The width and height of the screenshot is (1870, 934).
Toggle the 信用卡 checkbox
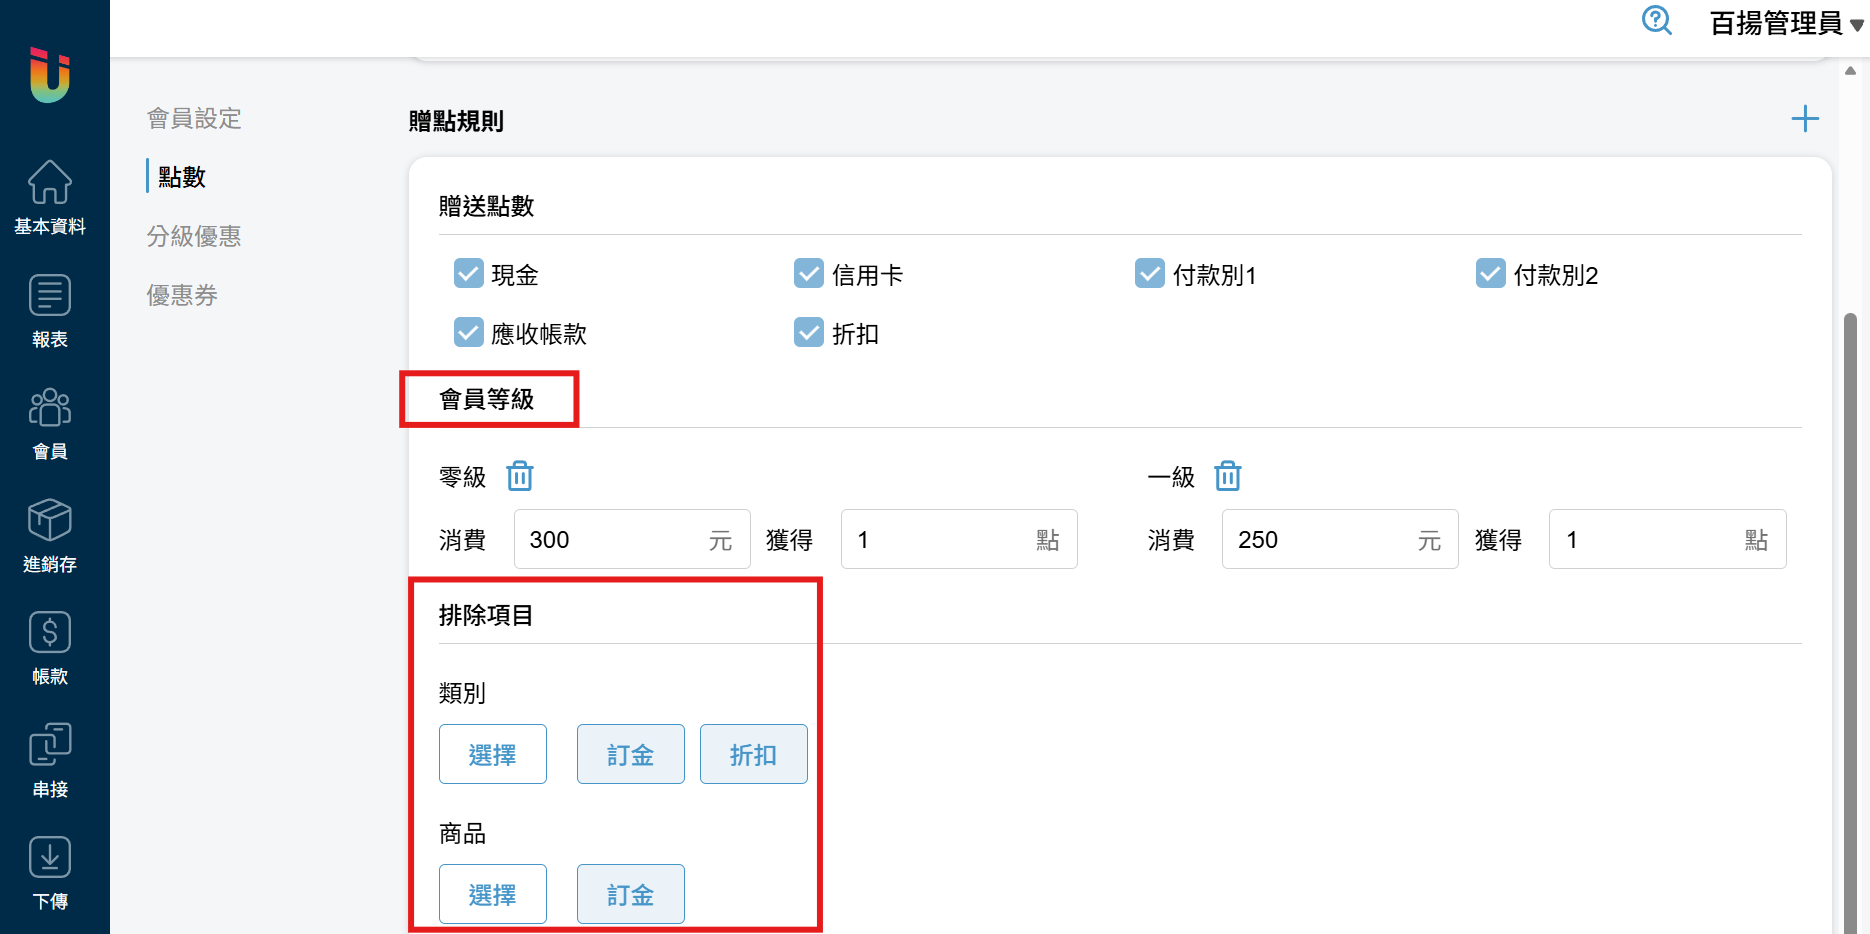point(809,273)
